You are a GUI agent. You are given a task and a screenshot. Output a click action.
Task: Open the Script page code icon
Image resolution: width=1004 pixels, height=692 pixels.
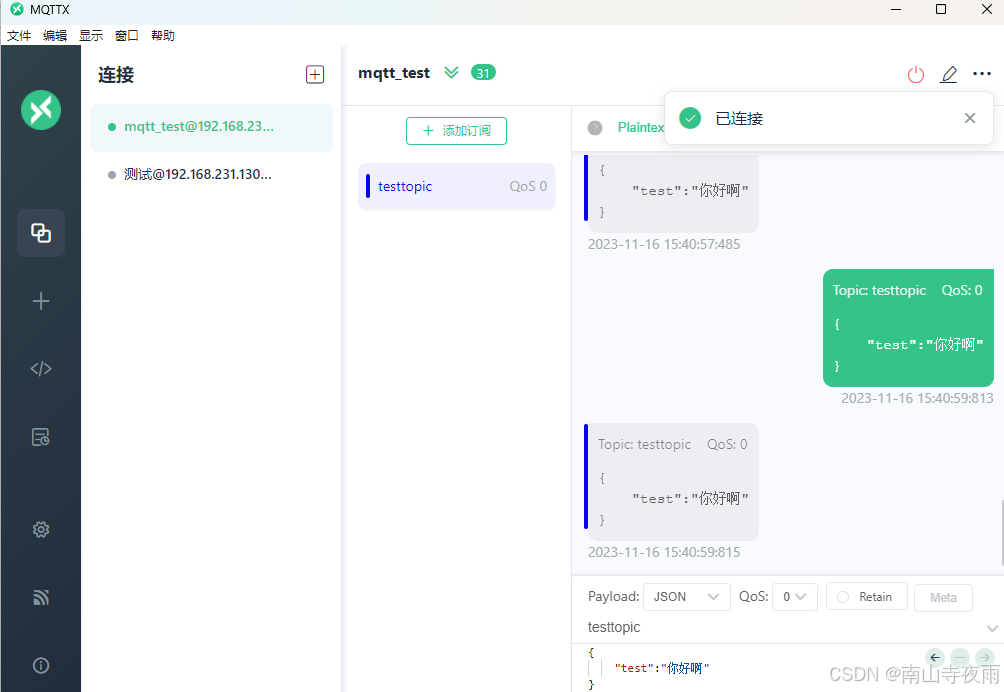41,369
